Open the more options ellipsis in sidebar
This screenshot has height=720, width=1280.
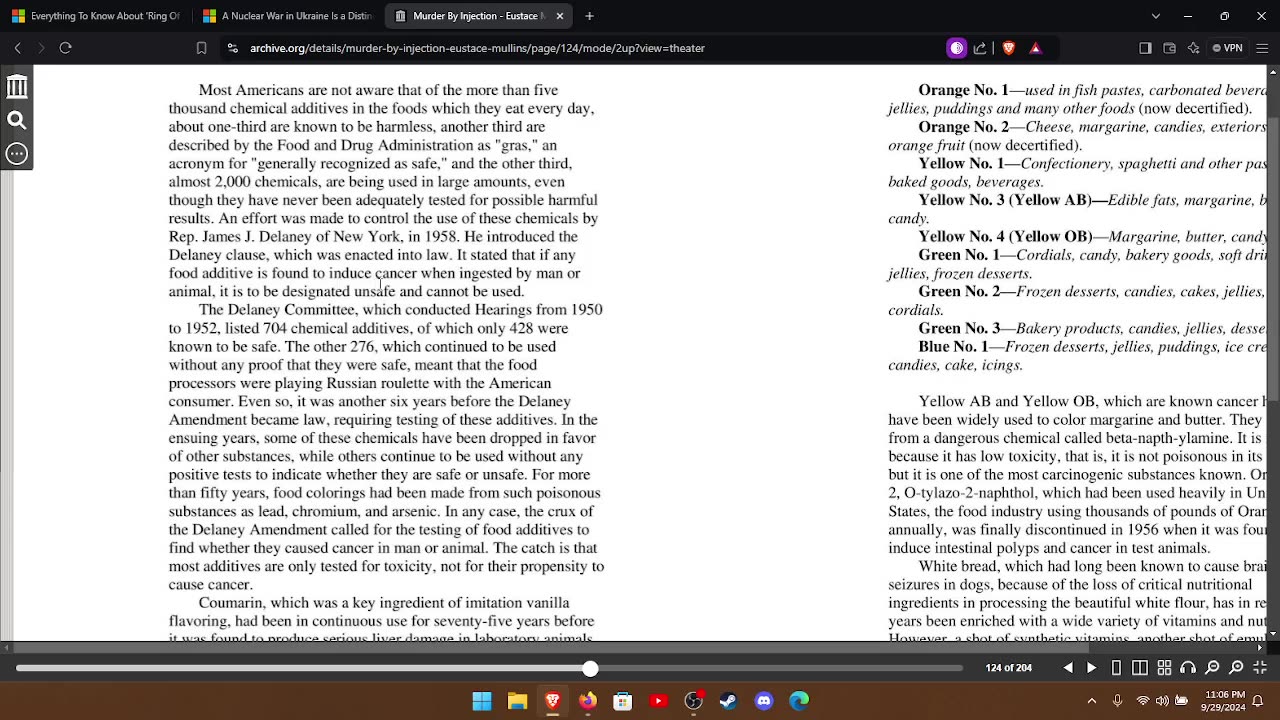click(17, 154)
